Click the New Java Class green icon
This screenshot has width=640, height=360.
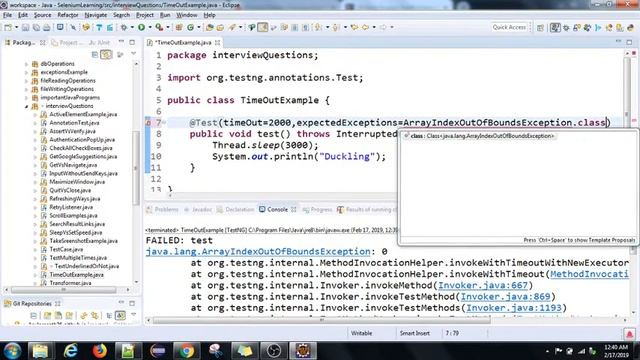(x=191, y=27)
